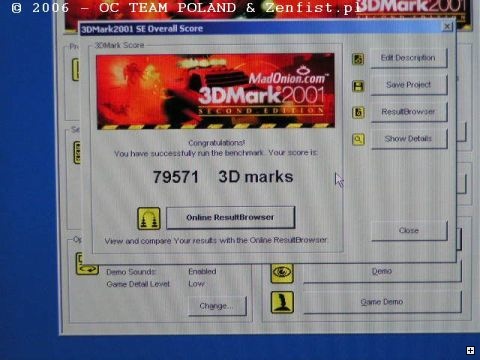Click the Congratulations! text
480x360 pixels.
[217, 143]
